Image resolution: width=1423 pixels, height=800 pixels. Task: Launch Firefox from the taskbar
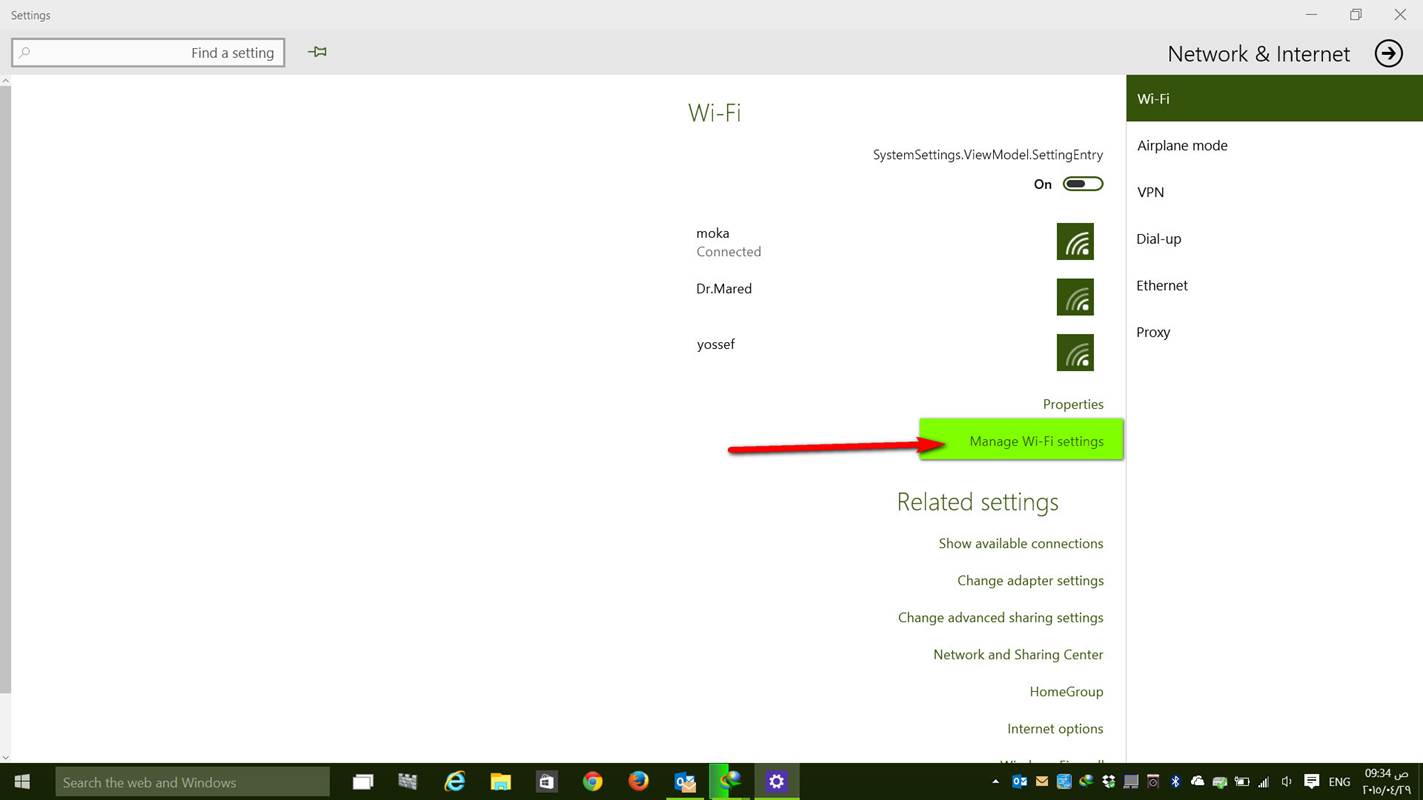click(639, 782)
